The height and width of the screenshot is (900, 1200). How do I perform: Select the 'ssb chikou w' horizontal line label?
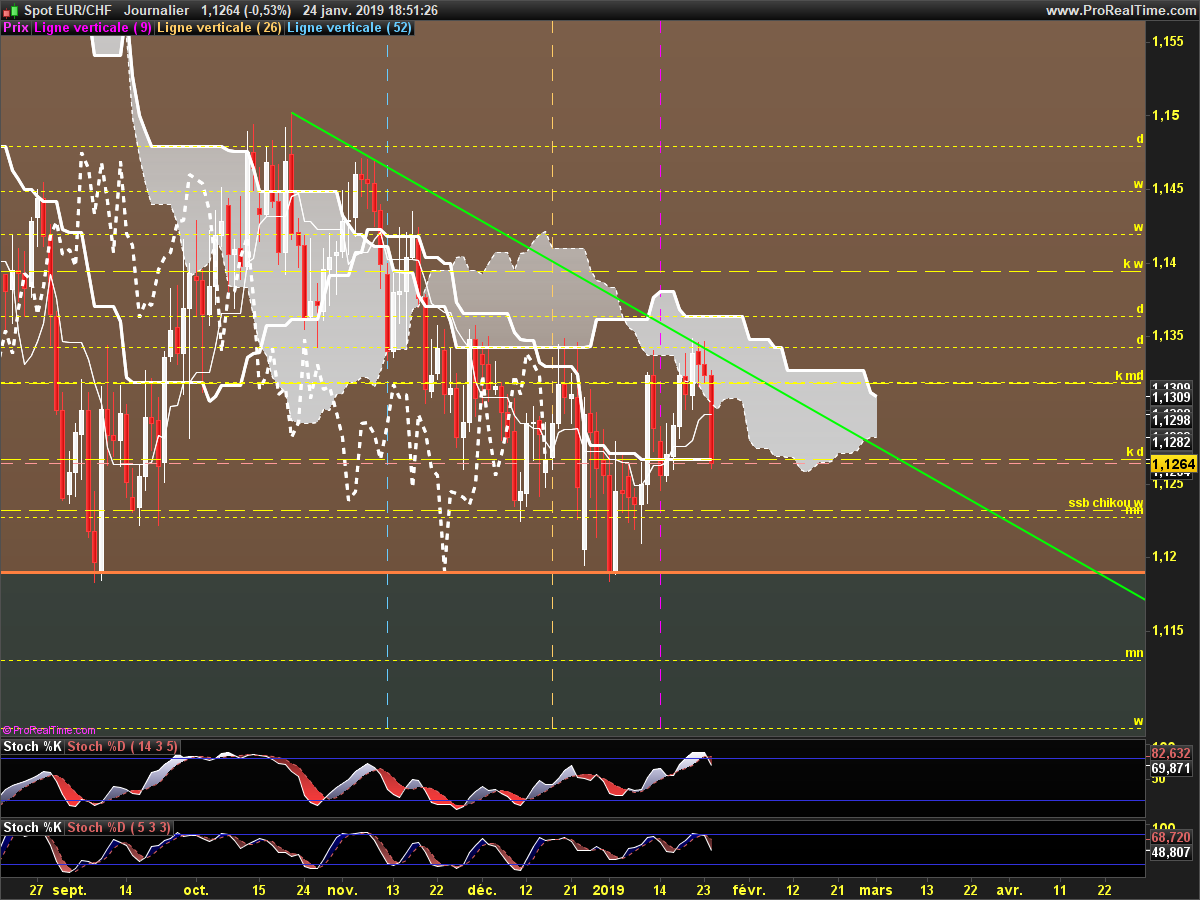pyautogui.click(x=1104, y=503)
